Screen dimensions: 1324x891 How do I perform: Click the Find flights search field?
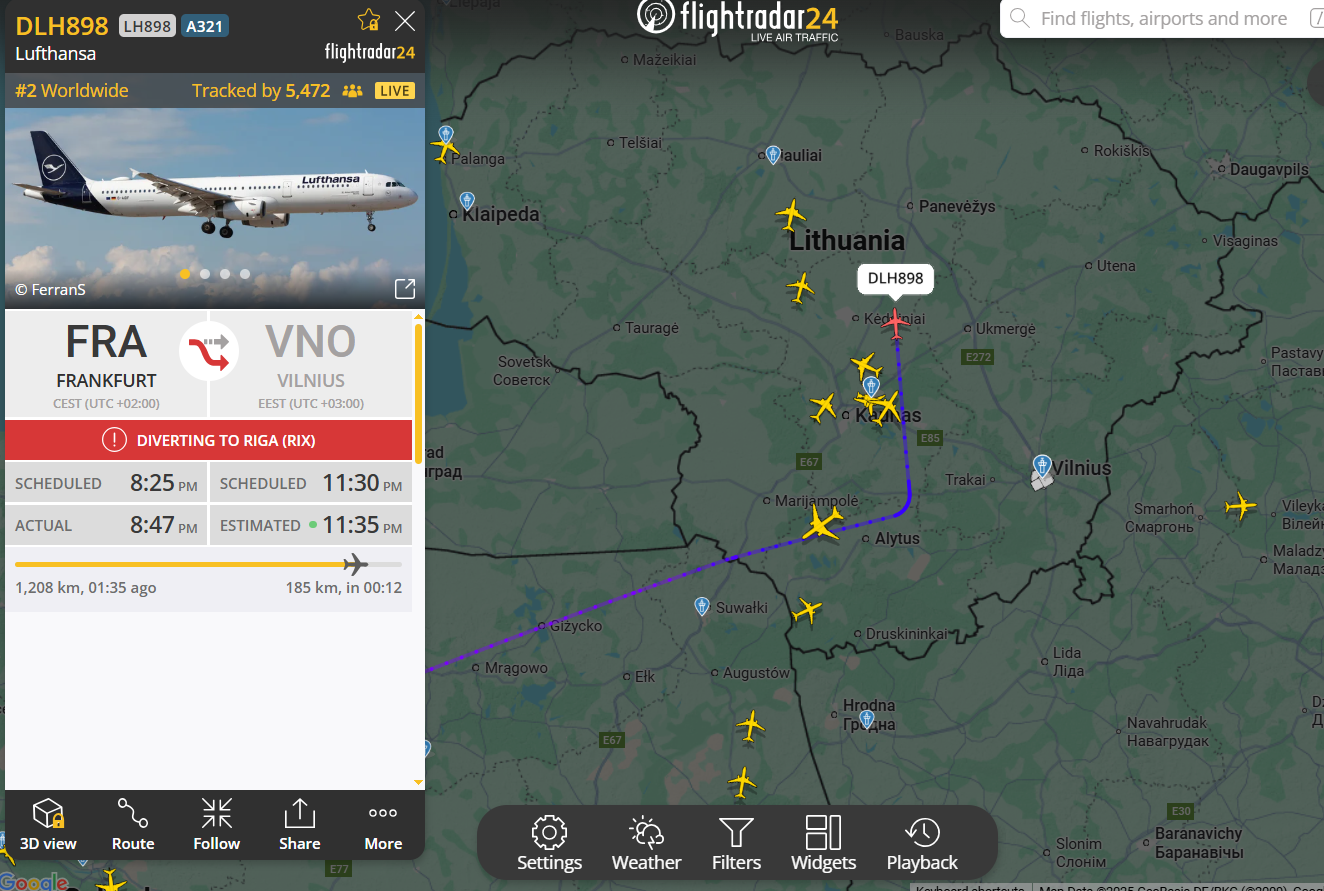(1163, 19)
